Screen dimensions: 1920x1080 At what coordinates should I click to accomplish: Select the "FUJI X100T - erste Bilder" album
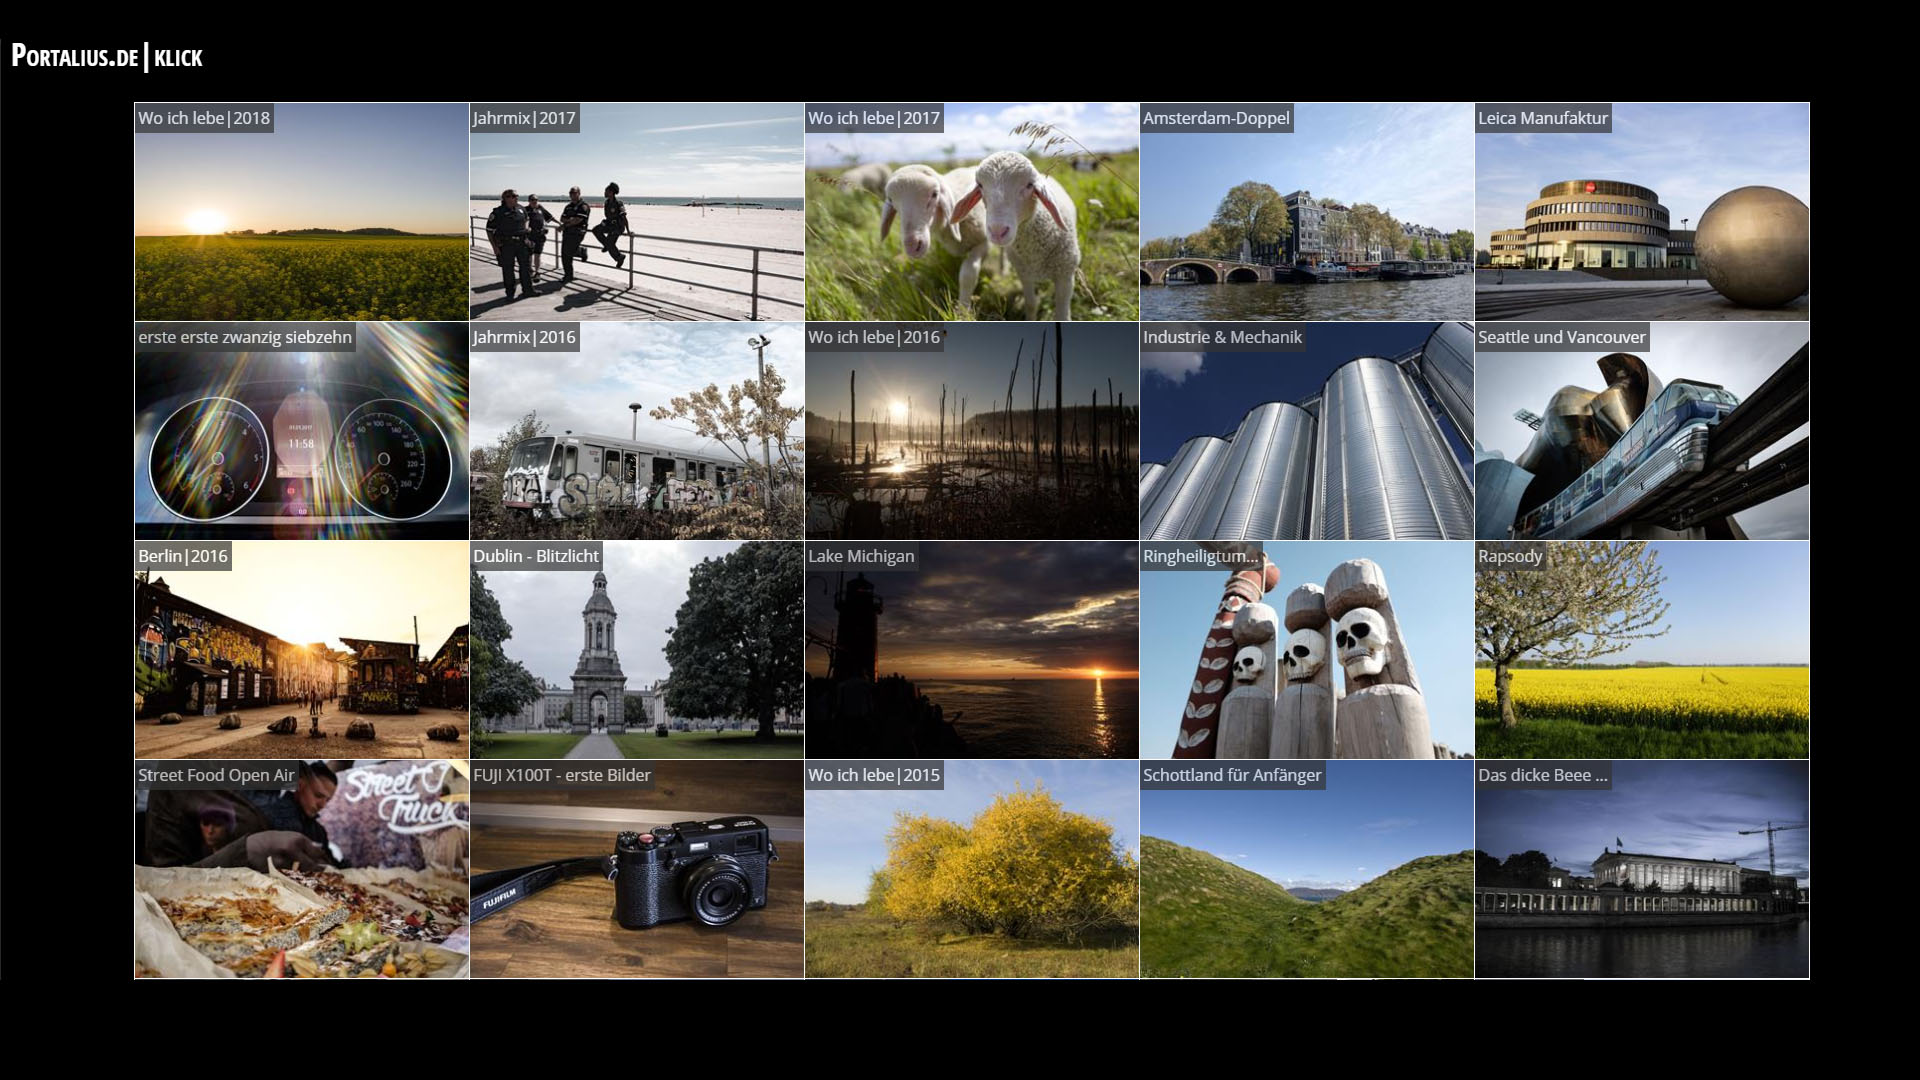[x=636, y=868]
